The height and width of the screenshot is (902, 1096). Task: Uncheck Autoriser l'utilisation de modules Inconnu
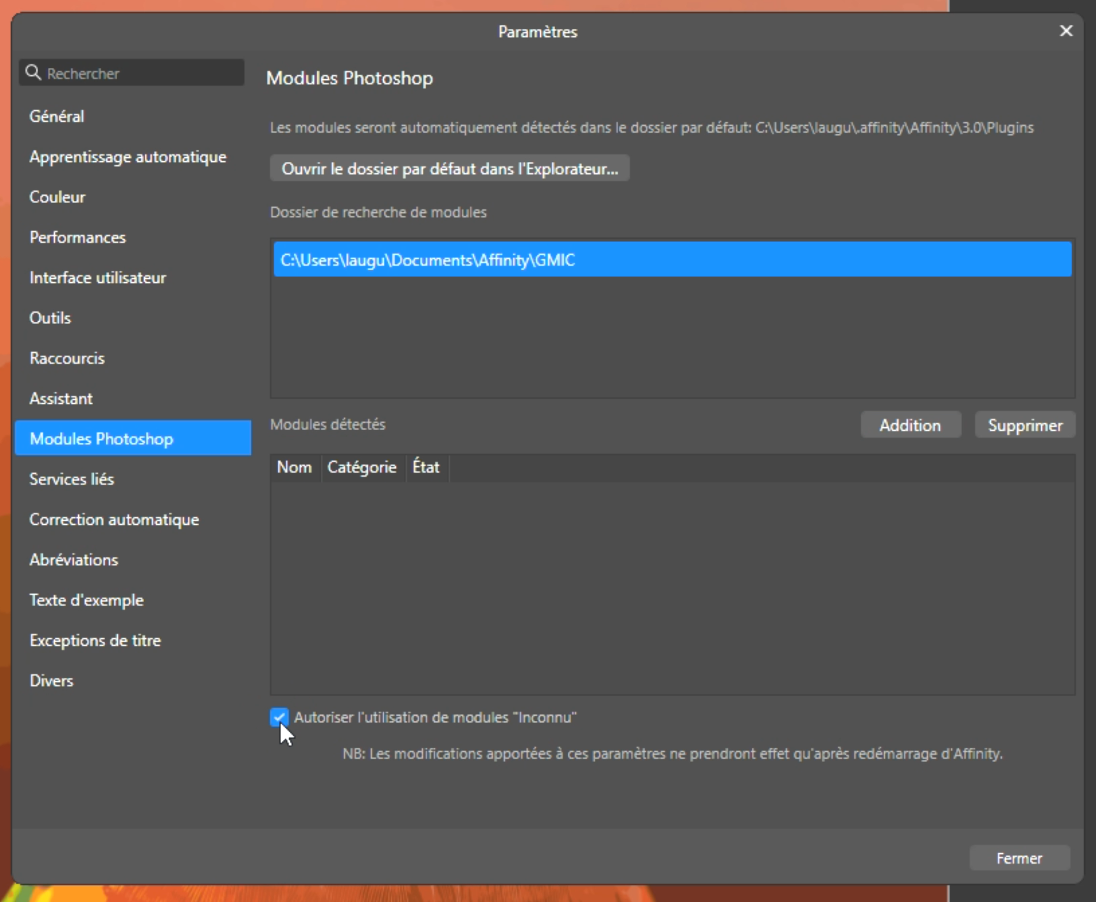pyautogui.click(x=279, y=717)
